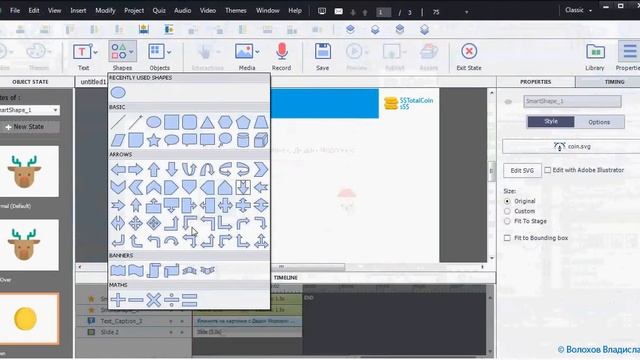Choose the Original size option

coord(507,201)
